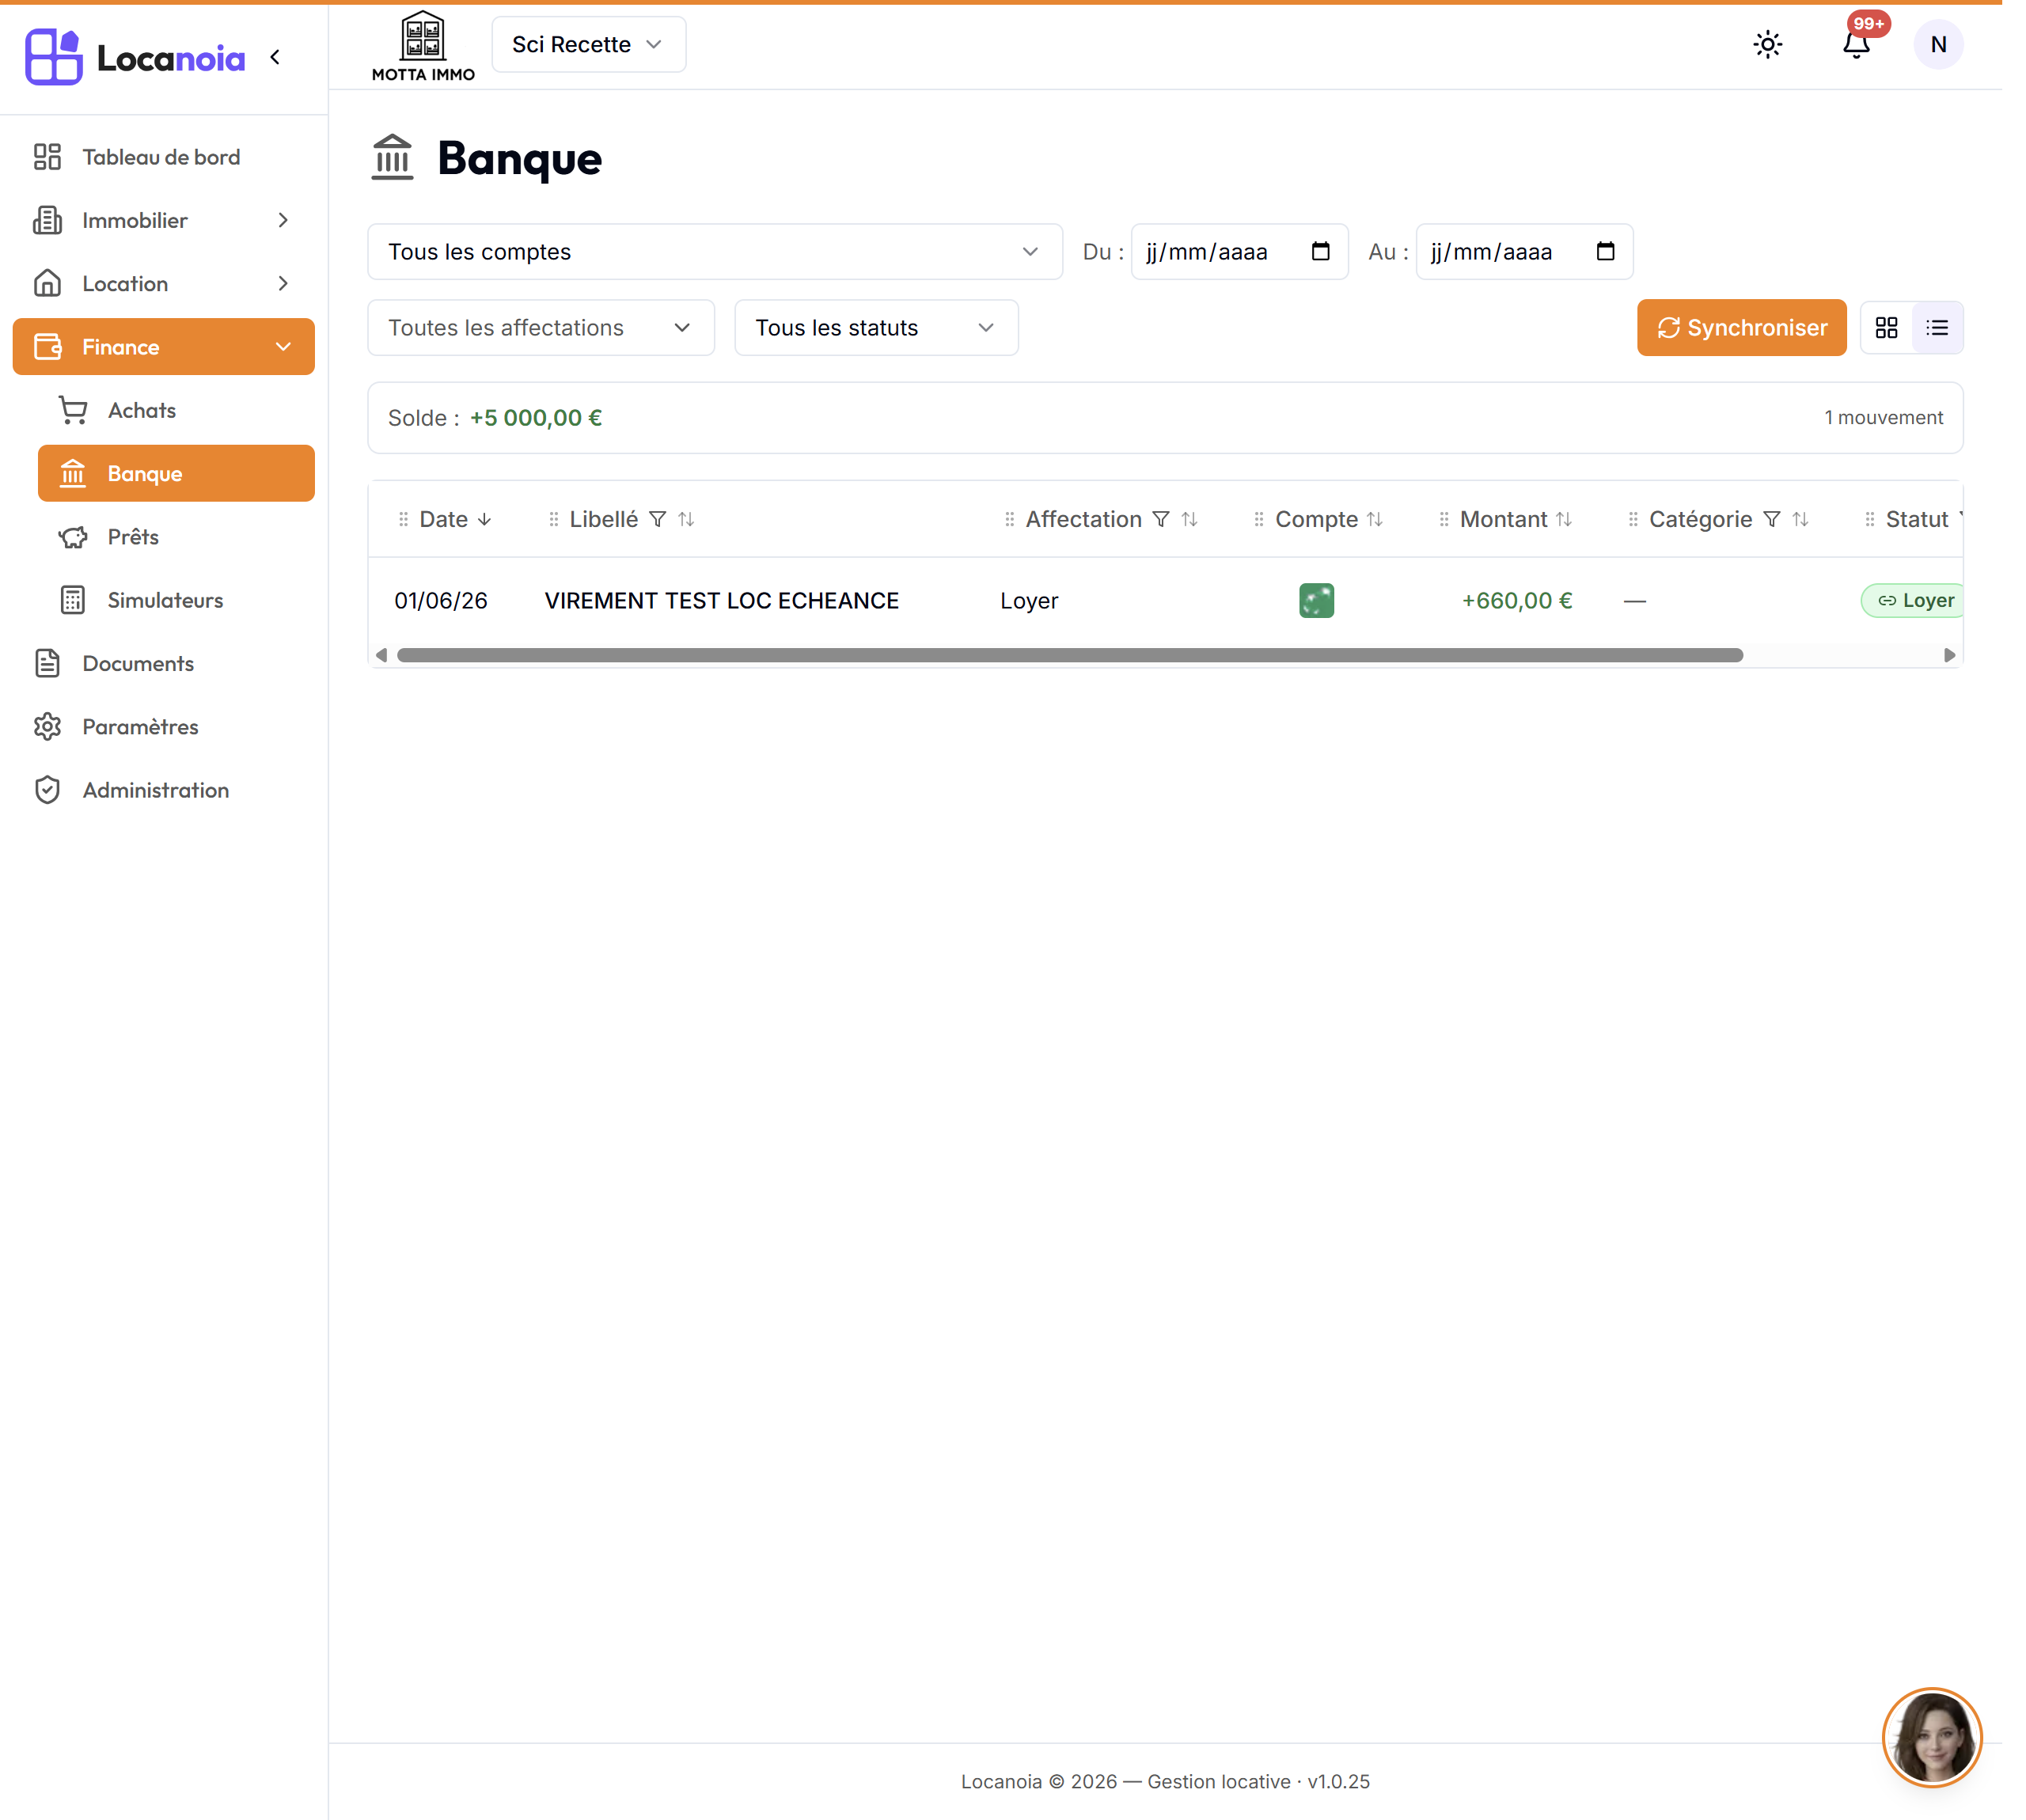Screen dimensions: 2026x1820
Task: Click the Banque page title icon
Action: point(392,158)
